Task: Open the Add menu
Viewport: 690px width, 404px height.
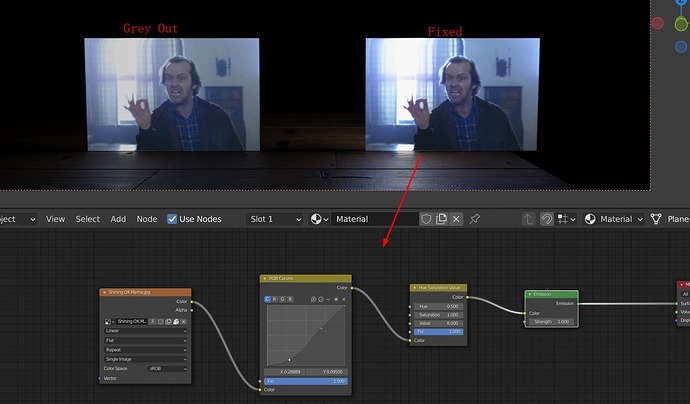Action: click(118, 219)
